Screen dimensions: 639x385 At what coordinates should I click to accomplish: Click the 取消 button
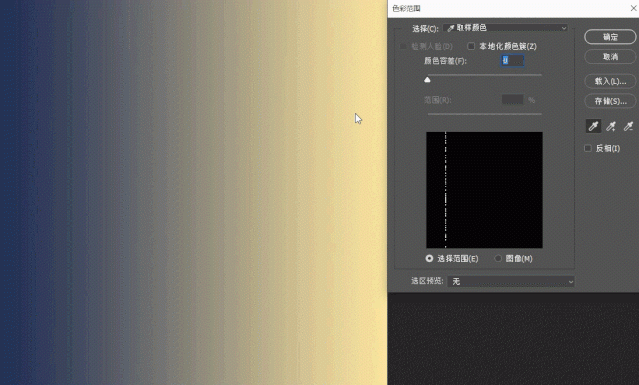click(610, 57)
